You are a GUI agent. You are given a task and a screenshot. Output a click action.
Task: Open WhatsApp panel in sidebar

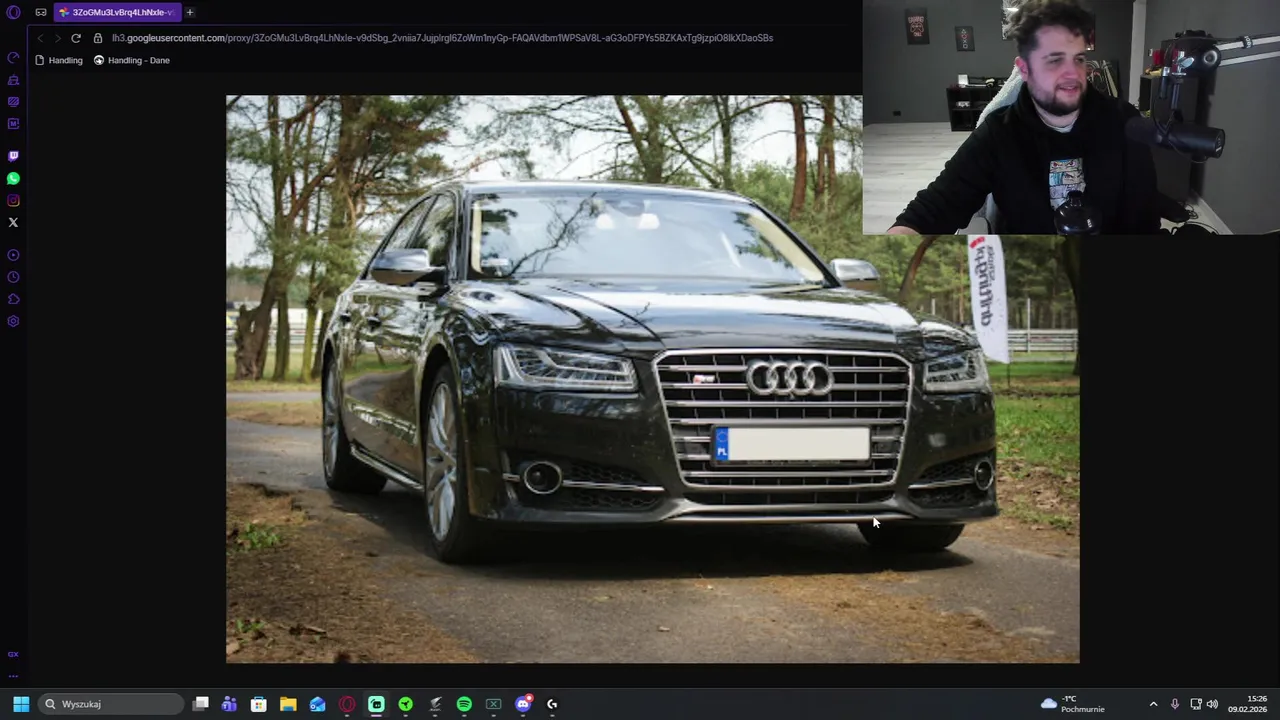click(x=13, y=178)
